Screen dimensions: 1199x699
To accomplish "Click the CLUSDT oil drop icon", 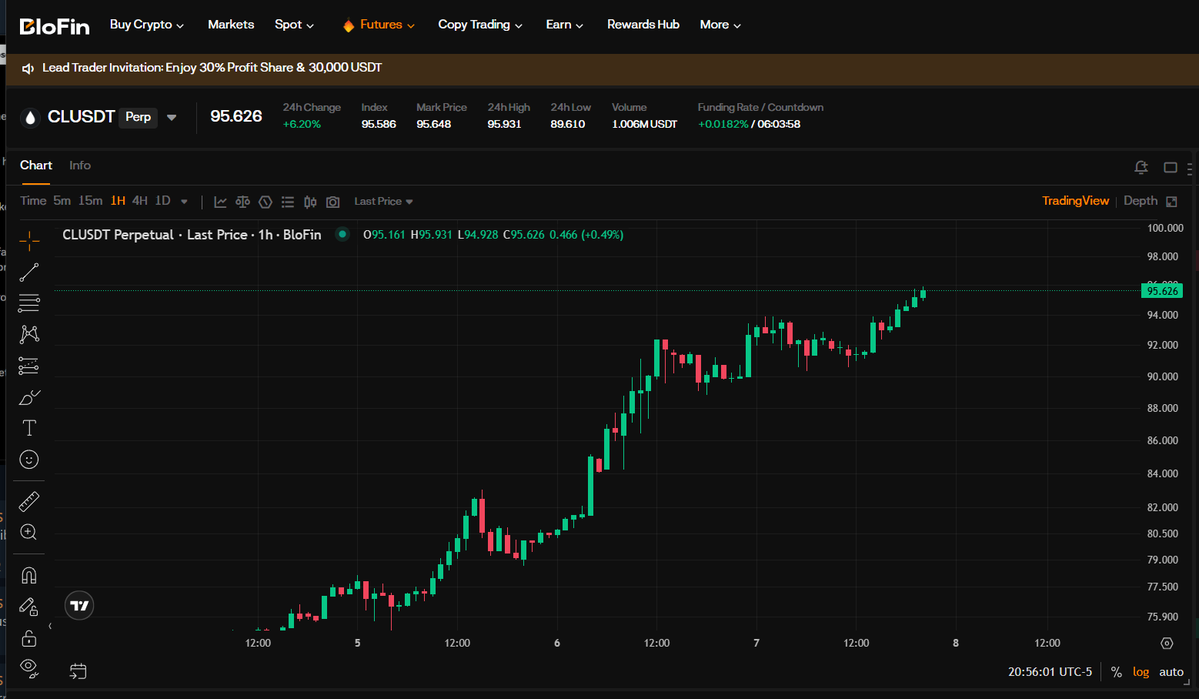I will pyautogui.click(x=30, y=117).
